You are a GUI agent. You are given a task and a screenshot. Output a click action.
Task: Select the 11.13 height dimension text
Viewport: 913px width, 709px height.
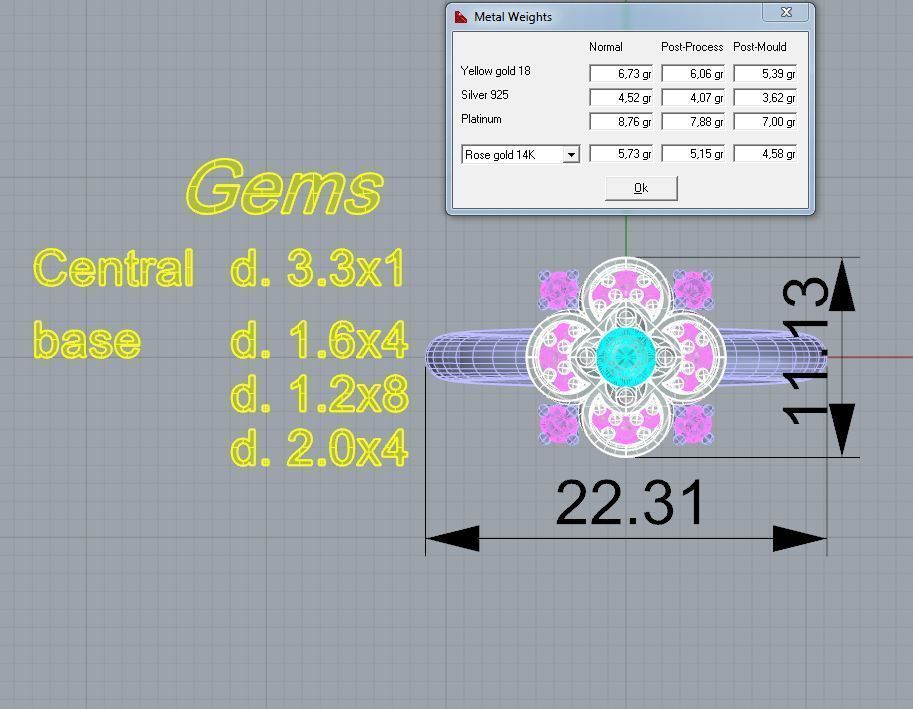[805, 351]
